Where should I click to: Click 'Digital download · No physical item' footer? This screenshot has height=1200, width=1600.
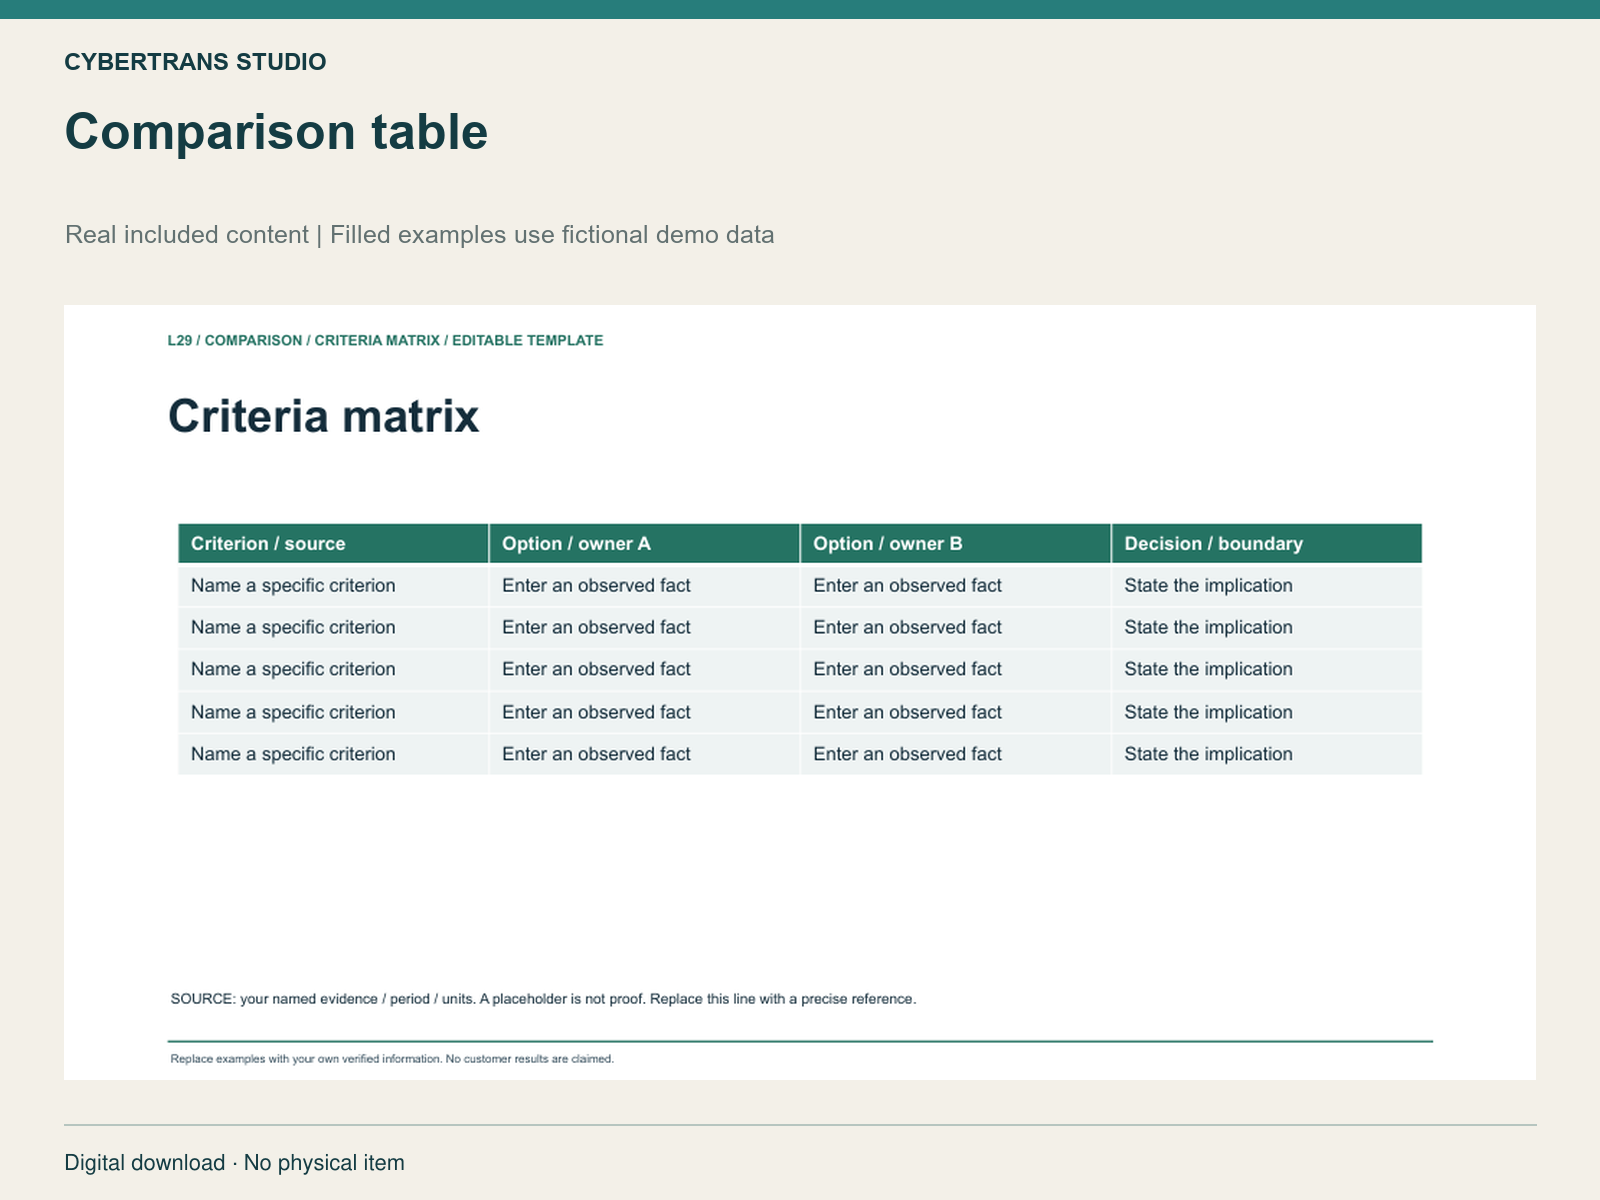click(235, 1163)
